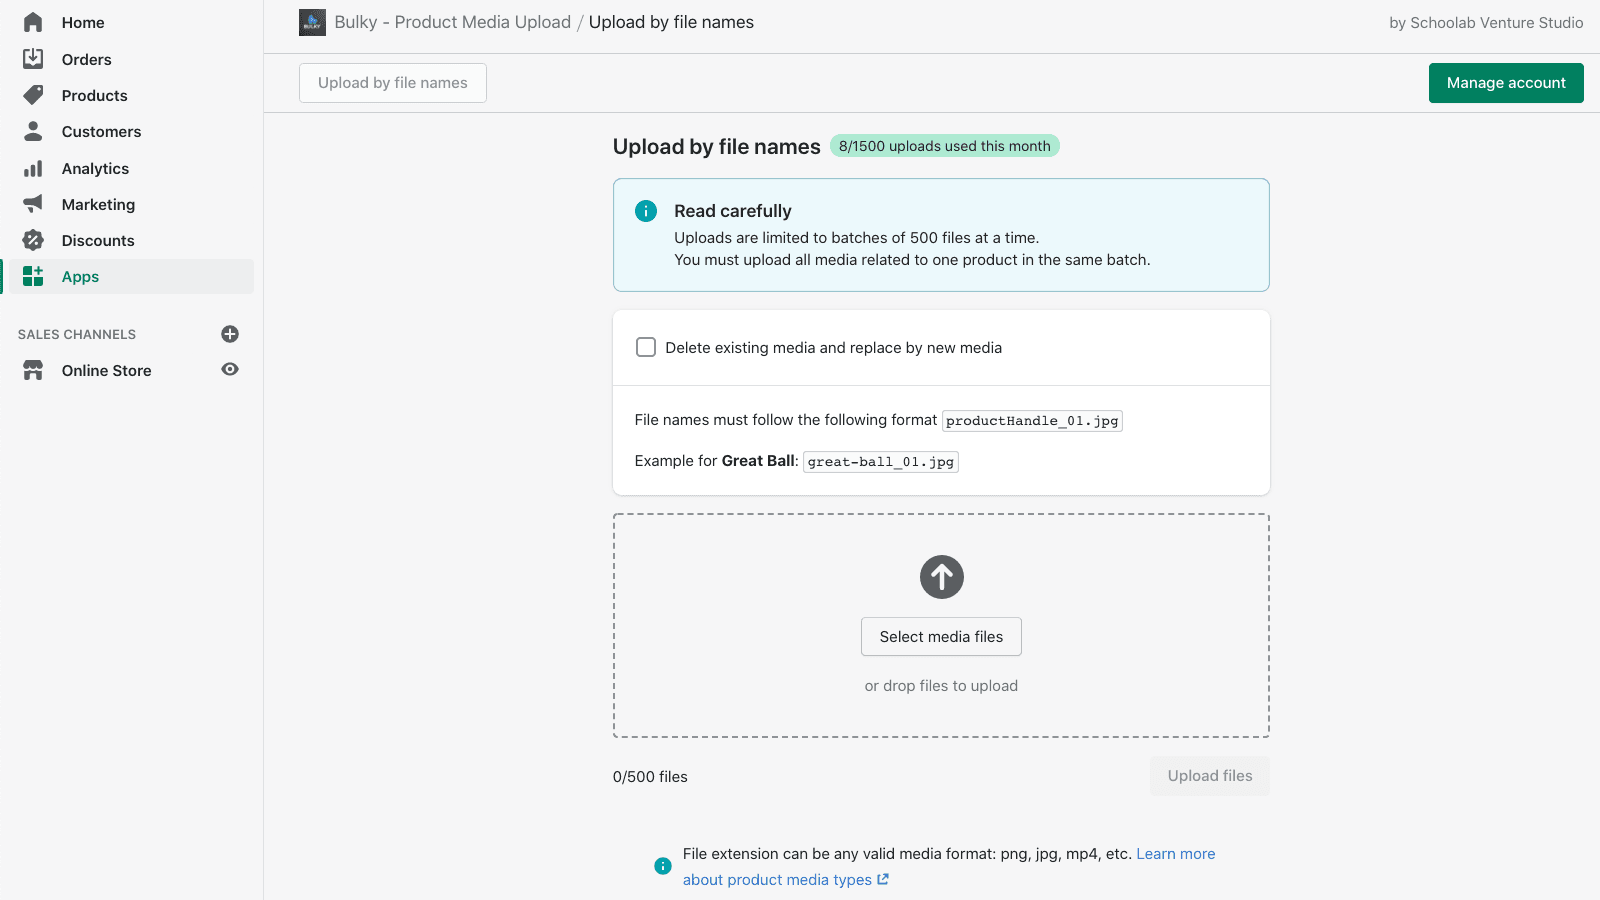Click the Select media files button
The image size is (1600, 900).
(941, 636)
